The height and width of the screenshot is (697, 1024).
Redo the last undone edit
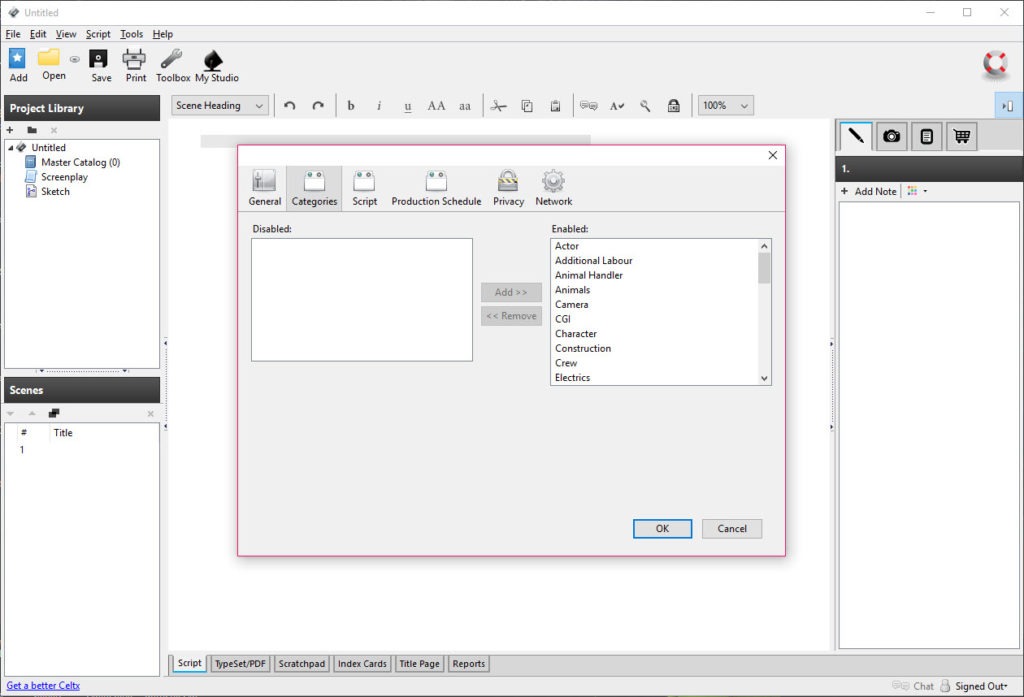click(x=318, y=106)
